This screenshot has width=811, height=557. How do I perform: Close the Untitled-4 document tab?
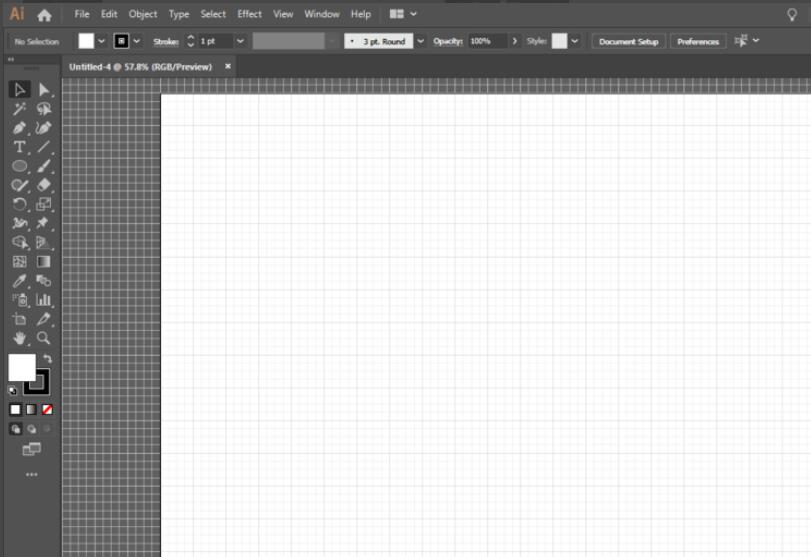tap(228, 66)
